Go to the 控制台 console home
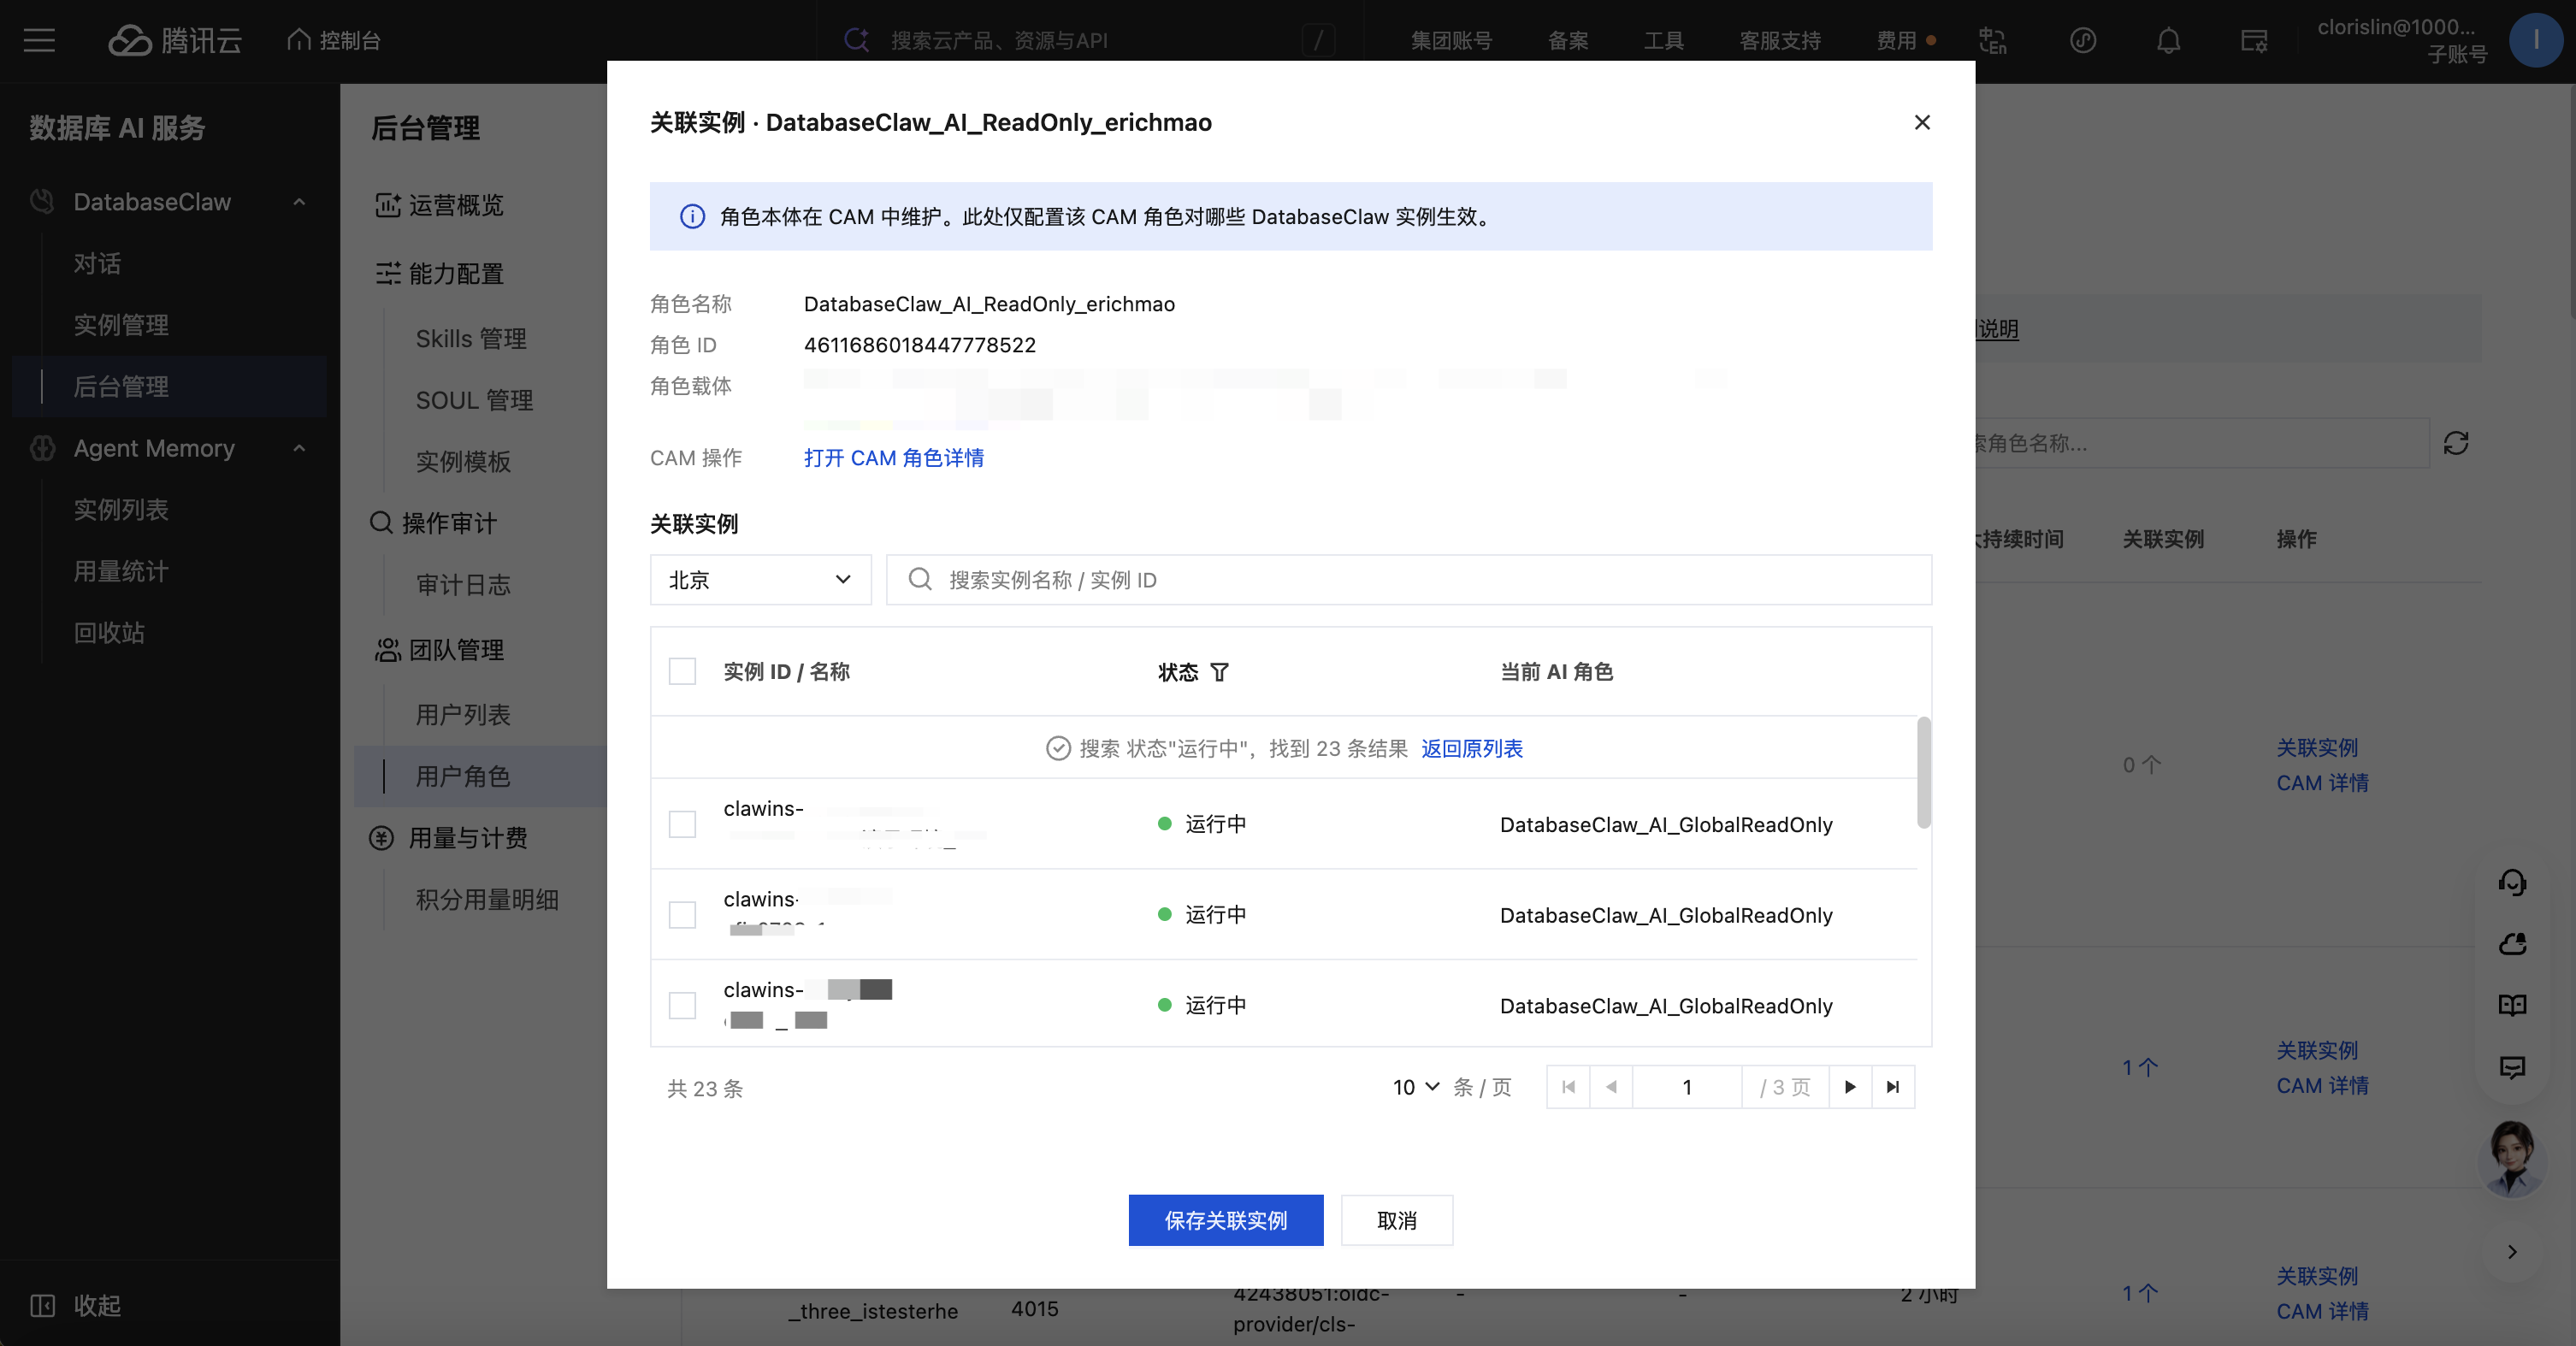The width and height of the screenshot is (2576, 1346). (x=334, y=40)
